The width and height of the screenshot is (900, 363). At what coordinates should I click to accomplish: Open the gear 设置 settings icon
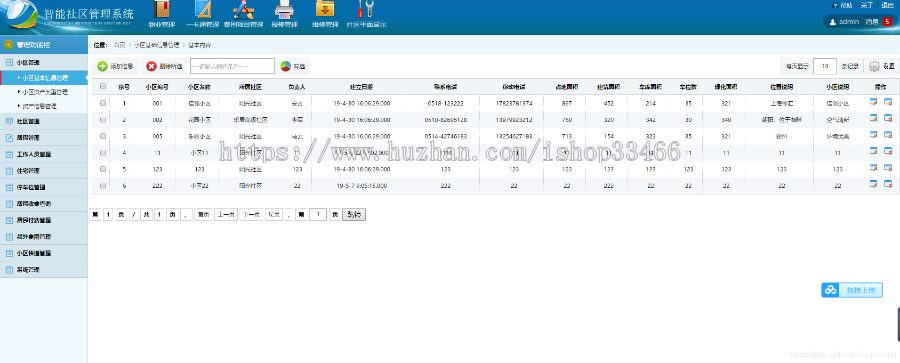874,66
